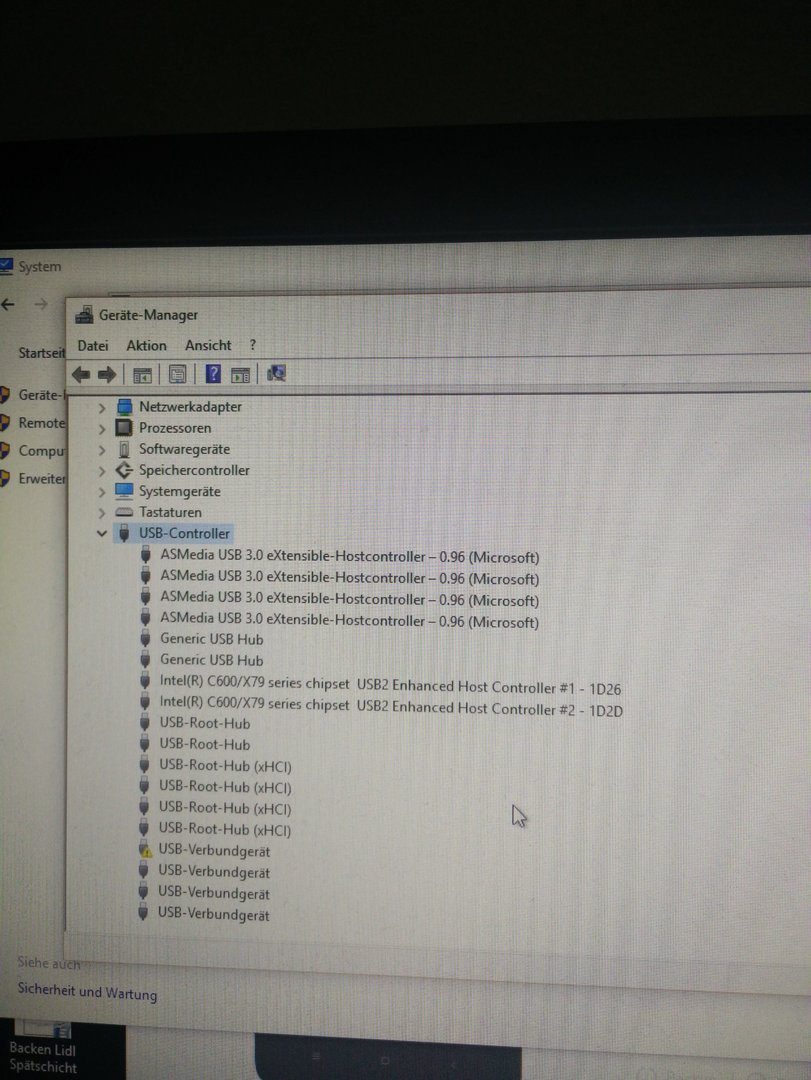The height and width of the screenshot is (1080, 811).
Task: Open the Aktion menu
Action: point(146,346)
